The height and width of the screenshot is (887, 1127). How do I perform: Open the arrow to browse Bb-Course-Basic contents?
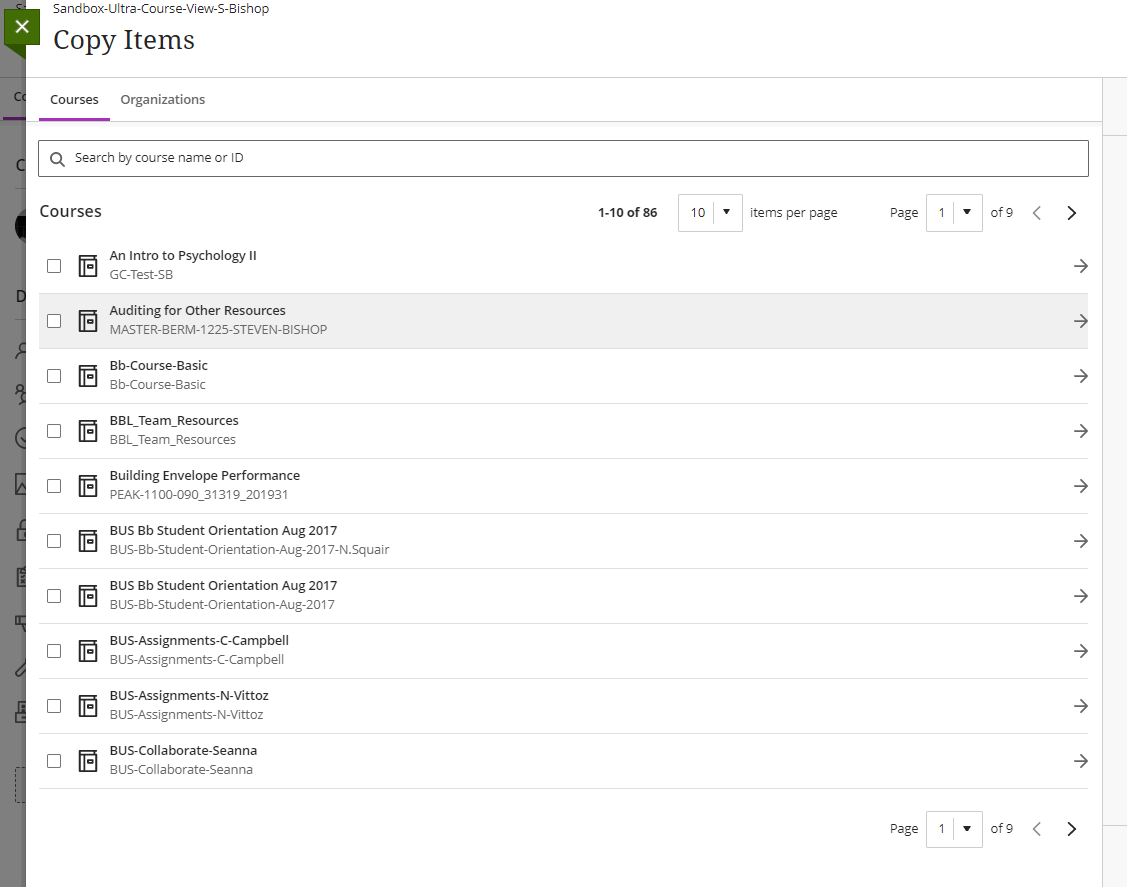click(1080, 375)
